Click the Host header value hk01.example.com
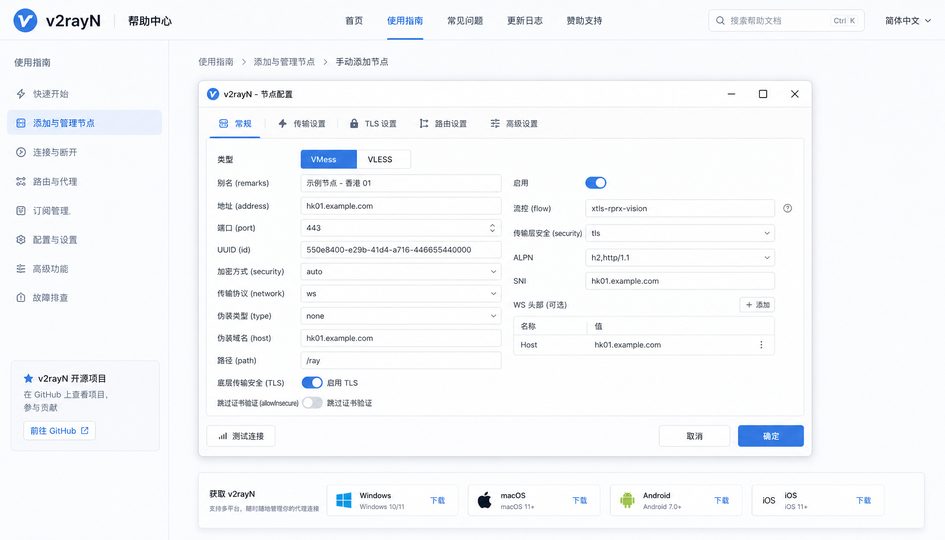Viewport: 945px width, 540px height. tap(627, 345)
